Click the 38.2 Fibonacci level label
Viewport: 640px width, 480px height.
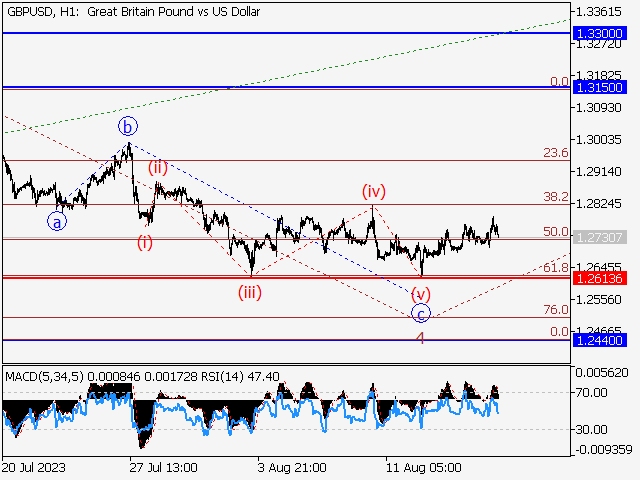556,197
